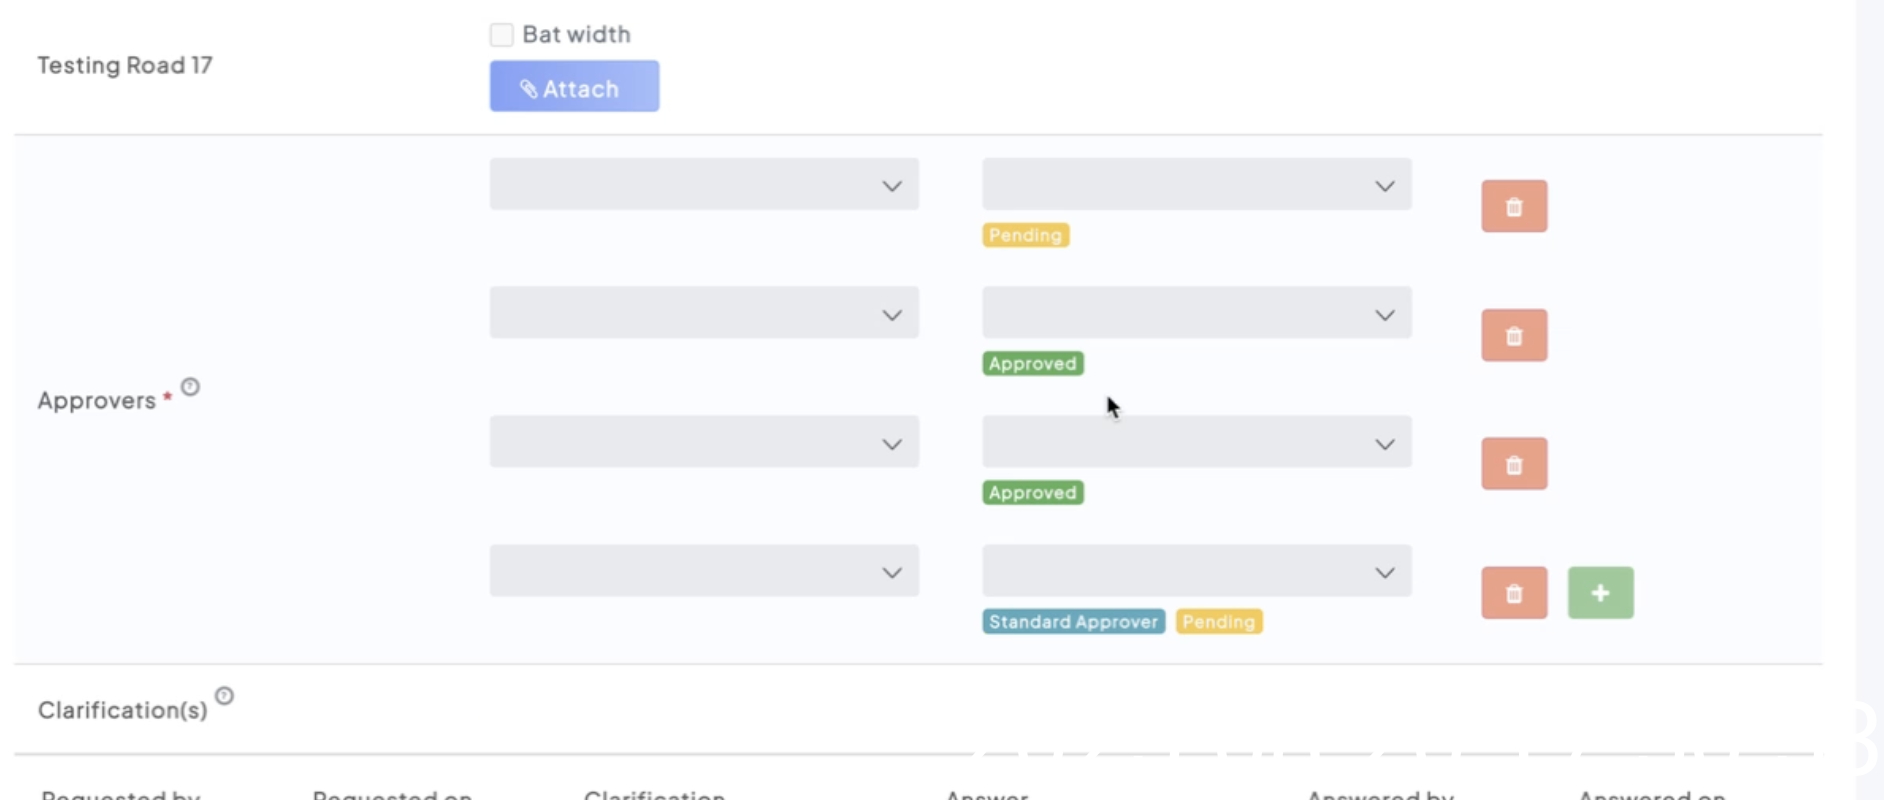
Task: Click the Standard Approver badge
Action: click(x=1073, y=622)
